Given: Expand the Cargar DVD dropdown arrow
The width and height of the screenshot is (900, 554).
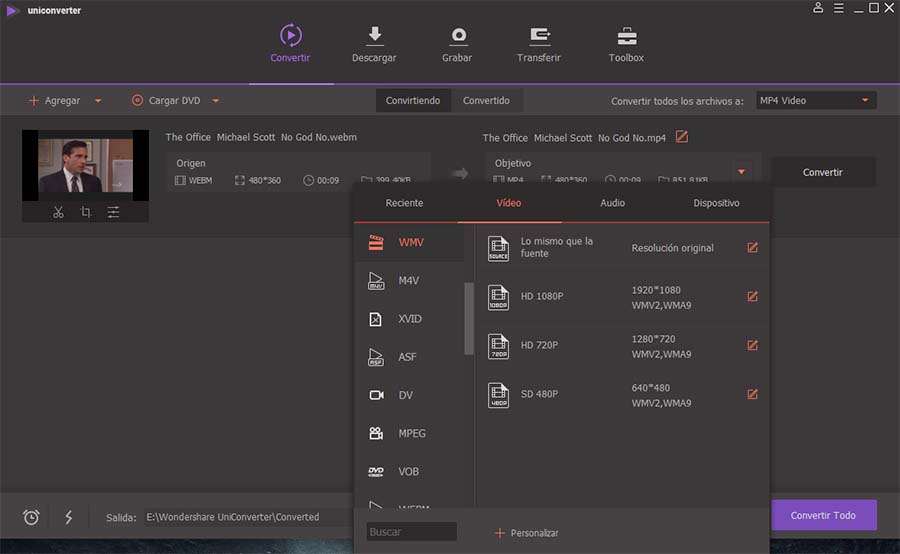Looking at the screenshot, I should [x=216, y=100].
